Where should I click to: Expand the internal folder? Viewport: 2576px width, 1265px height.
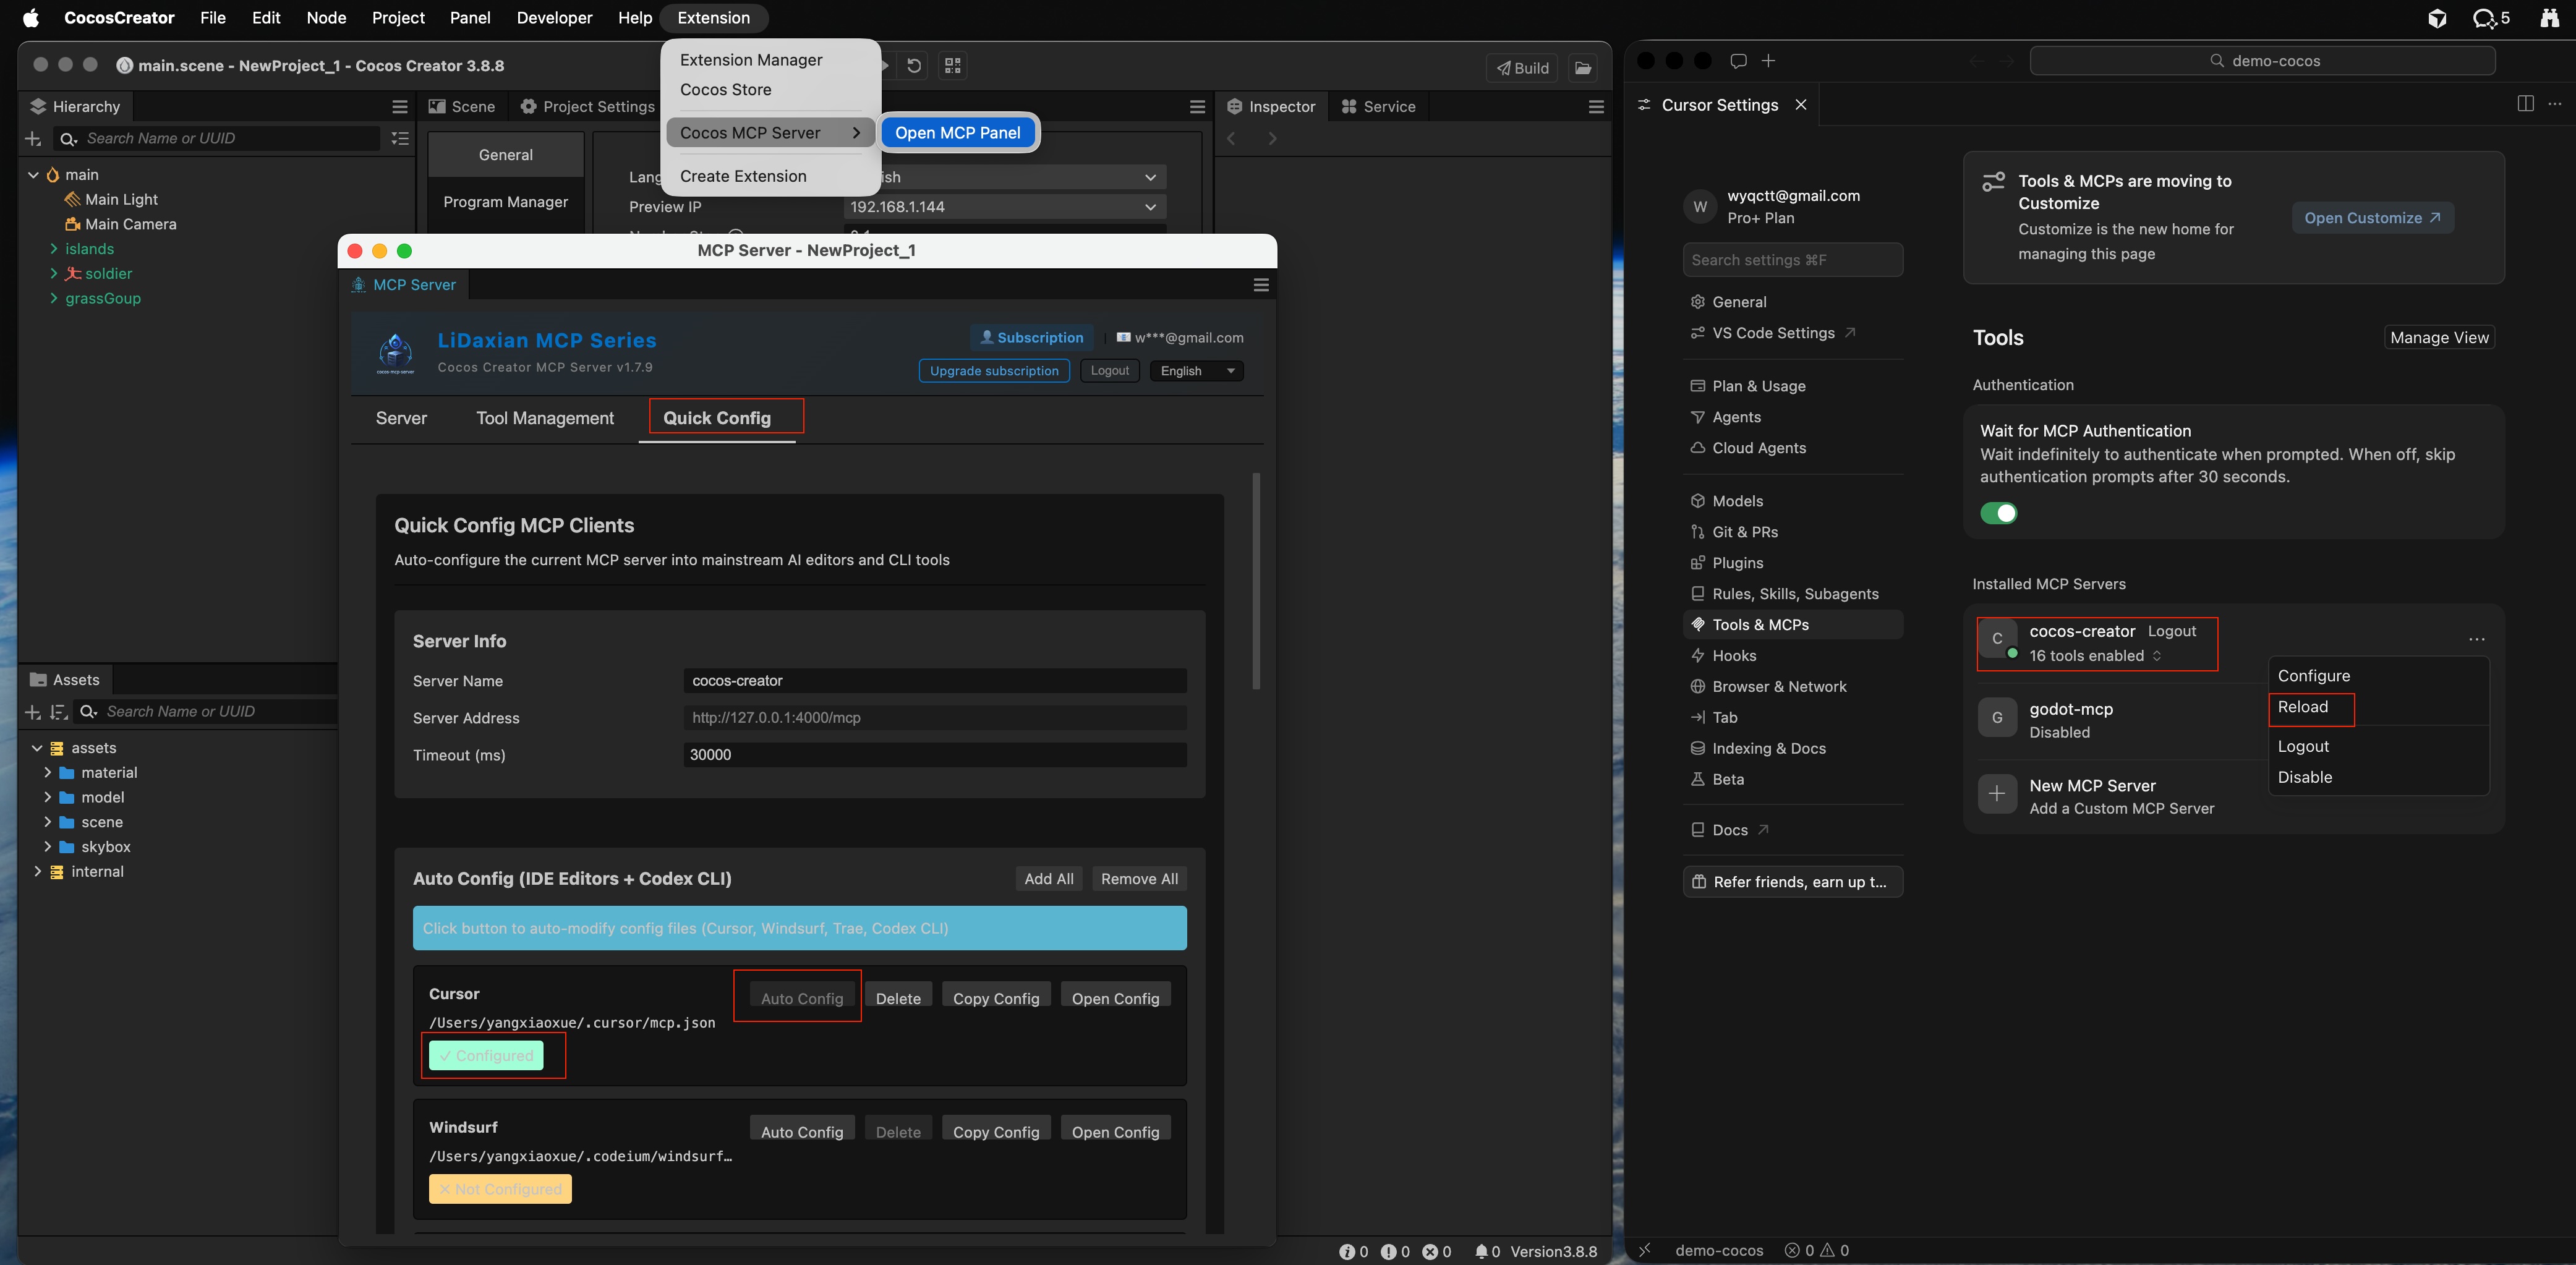click(x=37, y=872)
